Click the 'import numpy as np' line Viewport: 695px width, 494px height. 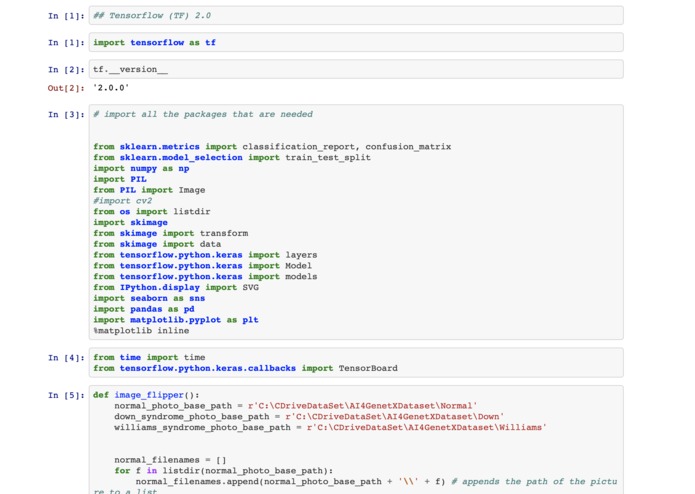(141, 168)
